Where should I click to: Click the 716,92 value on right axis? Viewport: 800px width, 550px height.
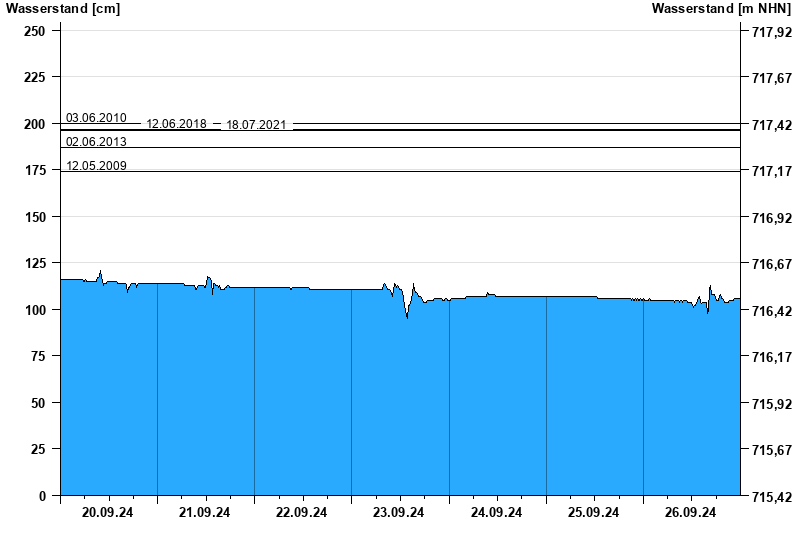pos(772,218)
